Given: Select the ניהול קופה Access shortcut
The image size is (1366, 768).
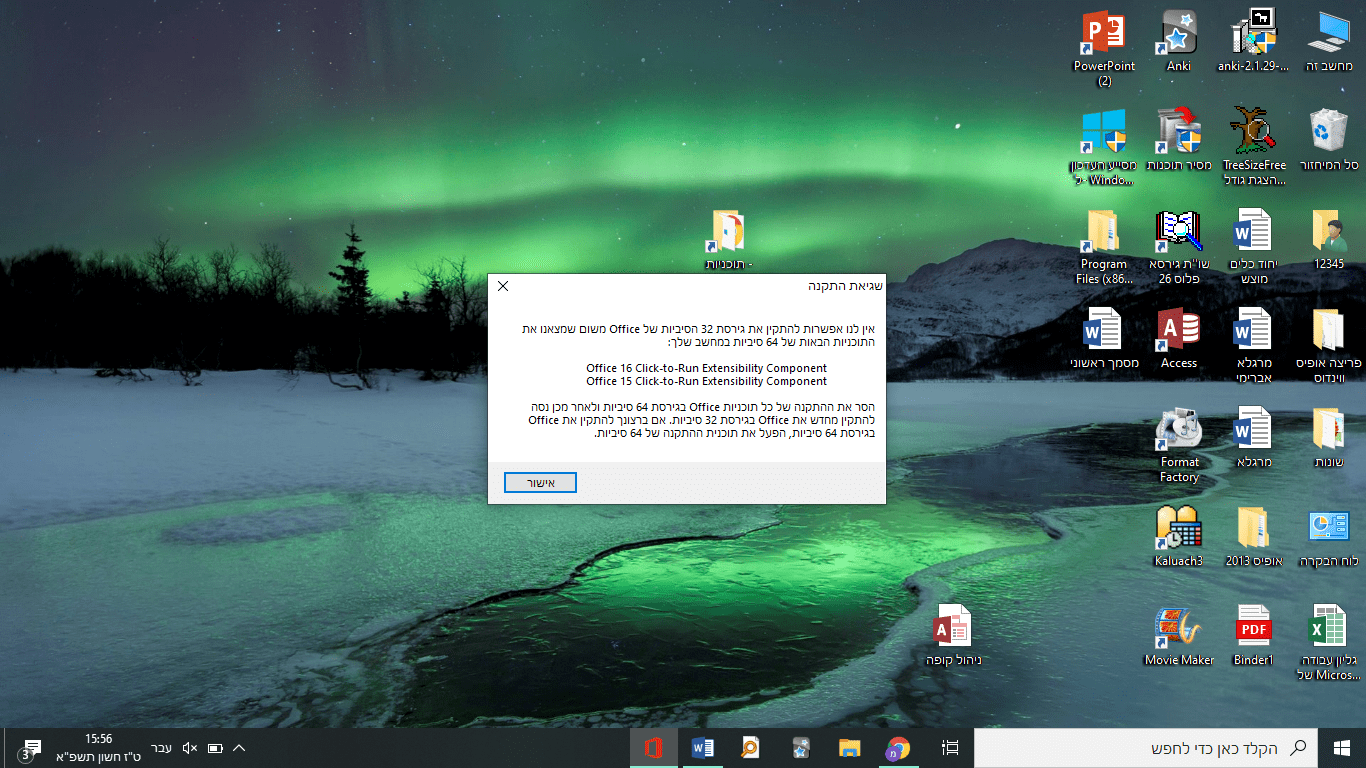Looking at the screenshot, I should (952, 636).
